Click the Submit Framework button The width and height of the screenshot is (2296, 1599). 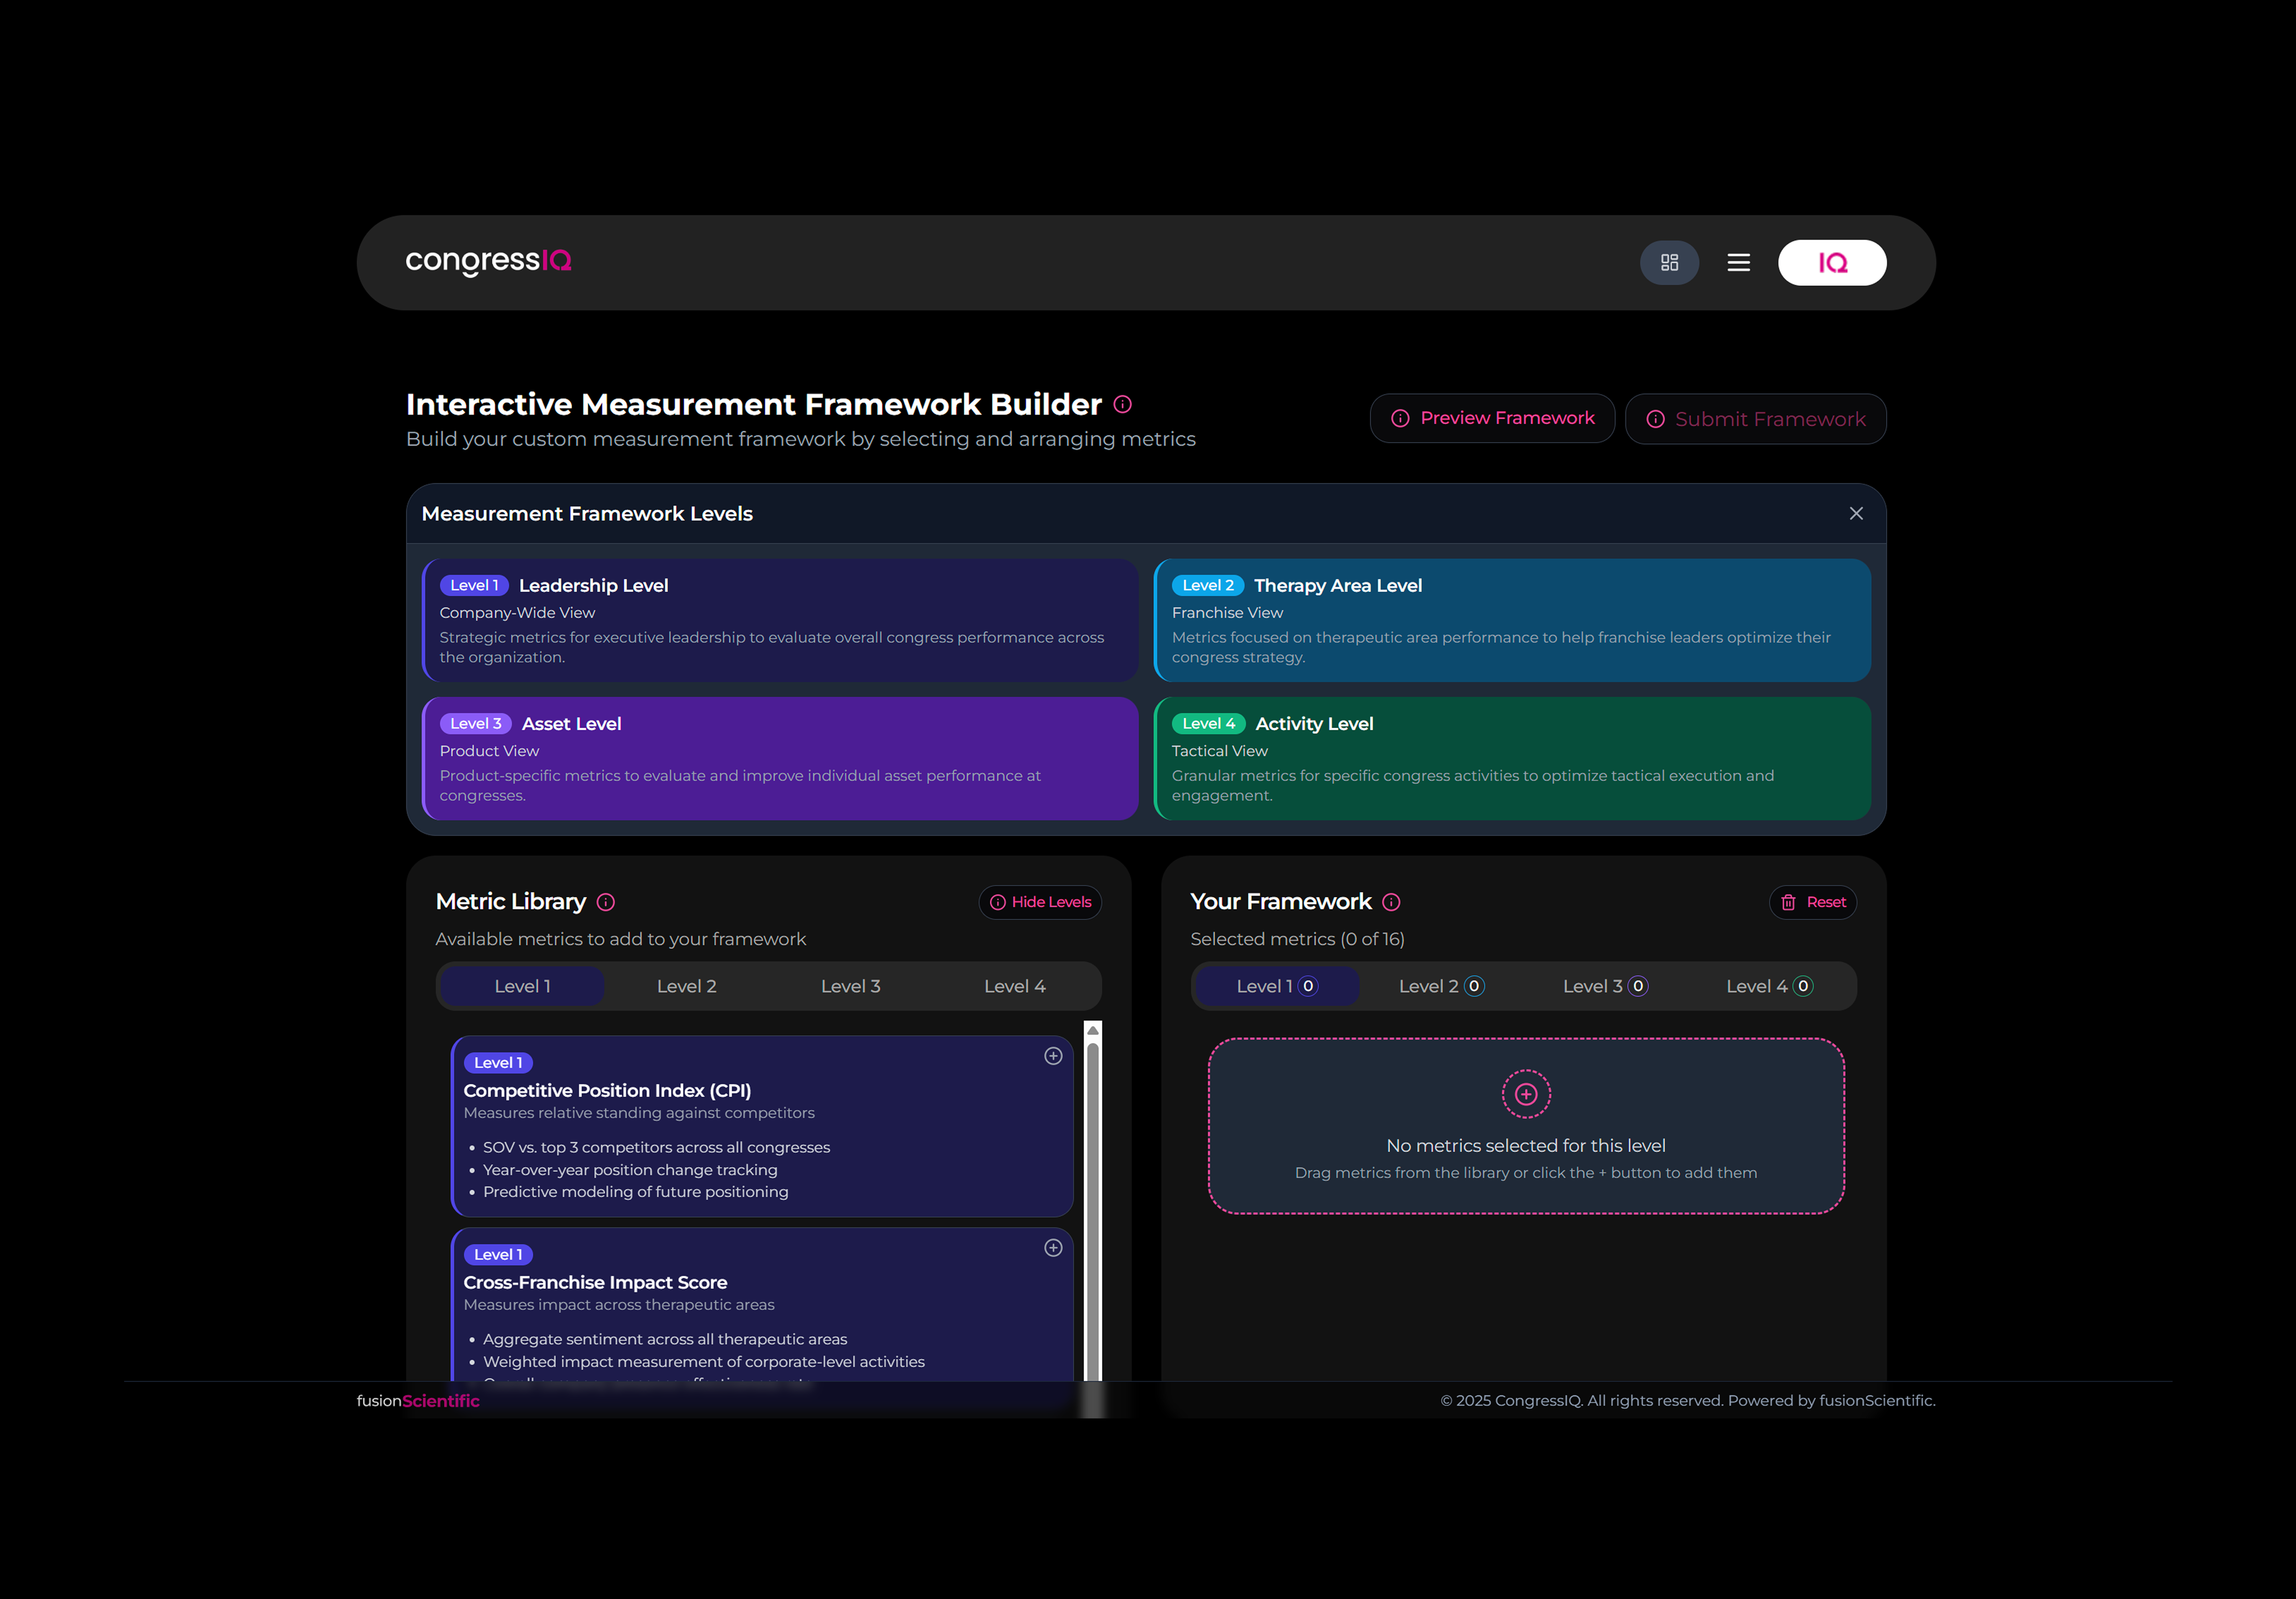tap(1756, 418)
